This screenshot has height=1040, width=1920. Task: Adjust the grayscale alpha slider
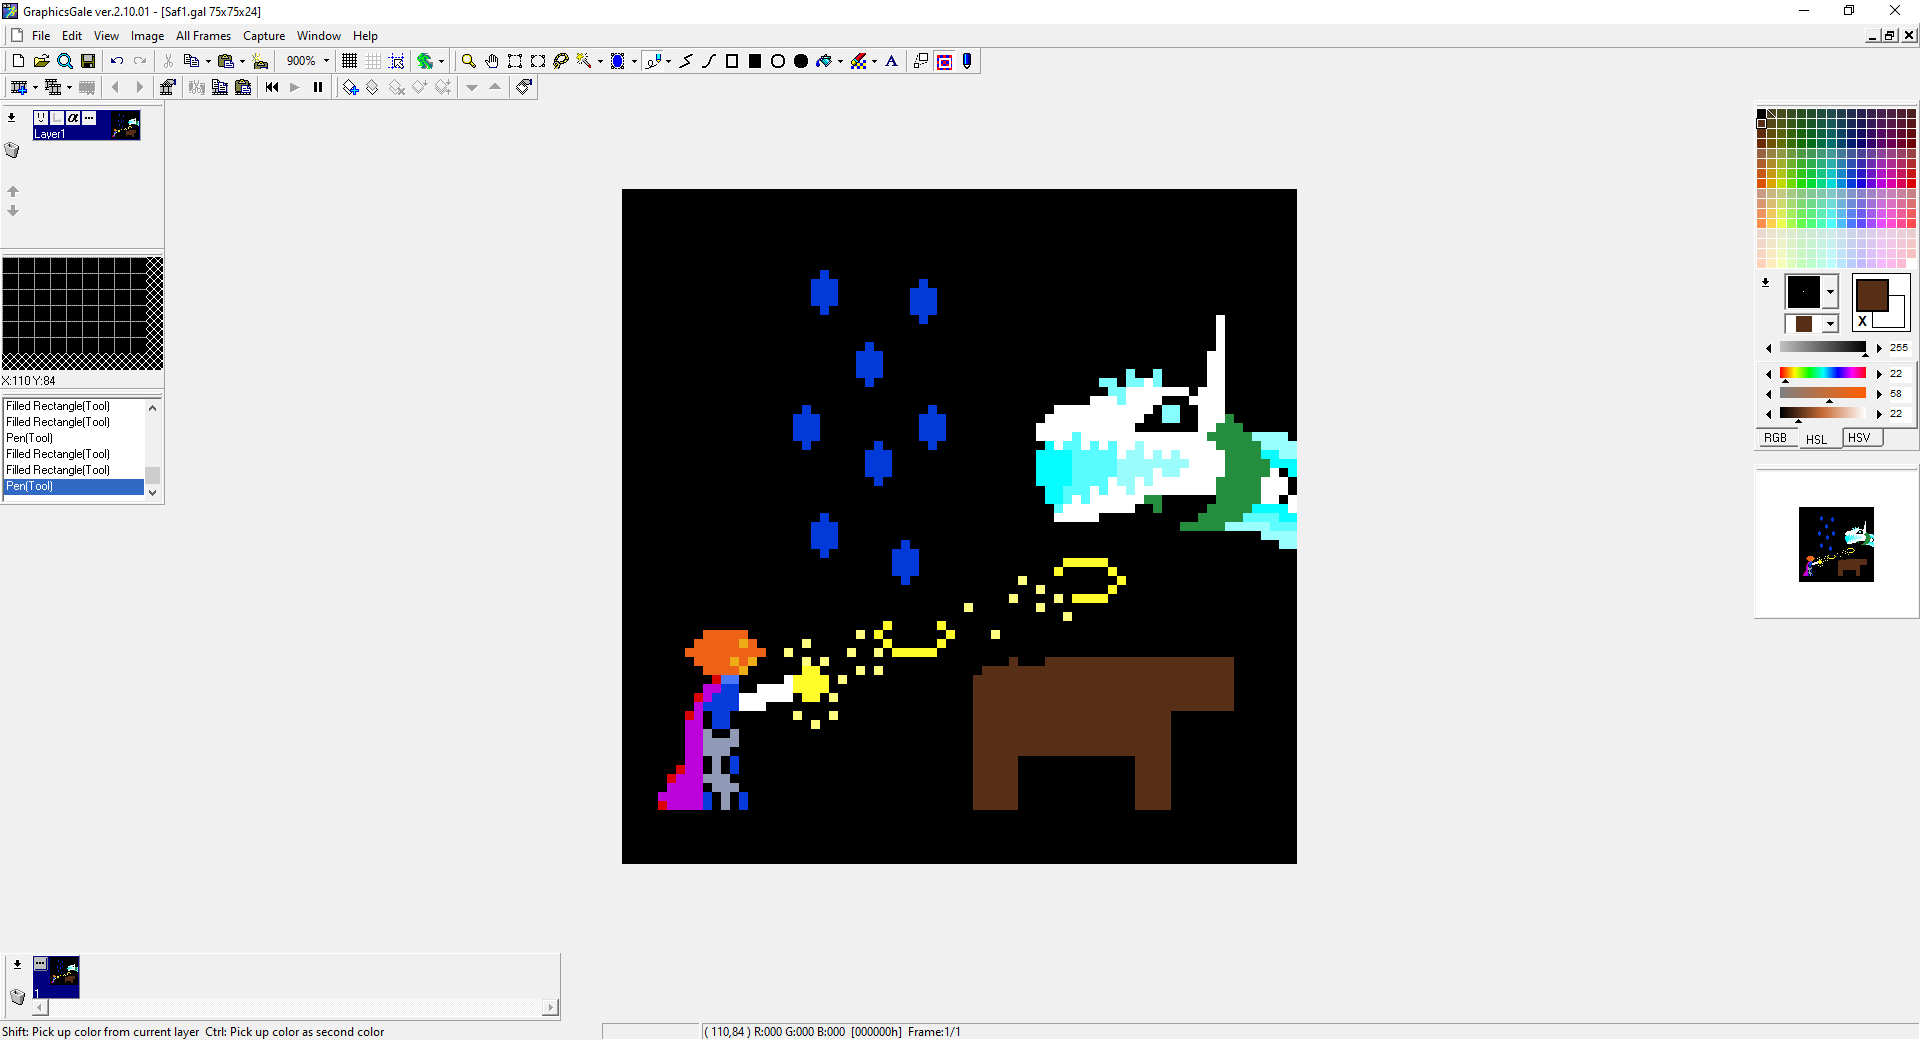(x=1822, y=347)
